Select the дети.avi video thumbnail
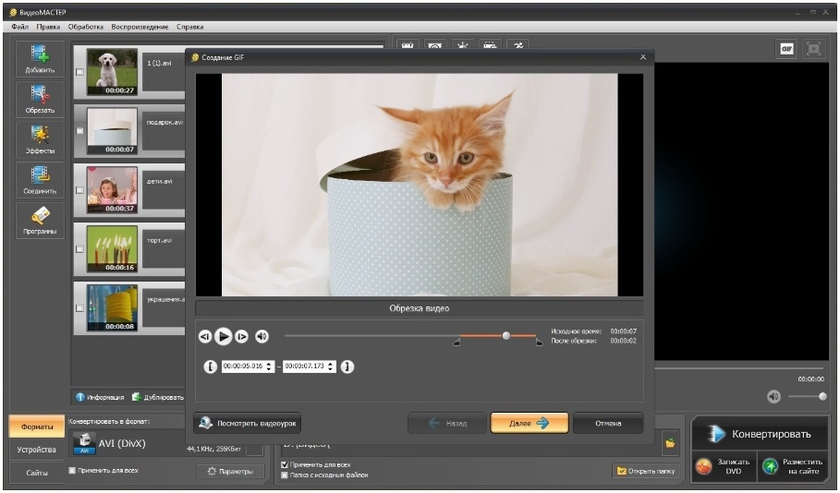This screenshot has height=493, width=840. (x=112, y=187)
